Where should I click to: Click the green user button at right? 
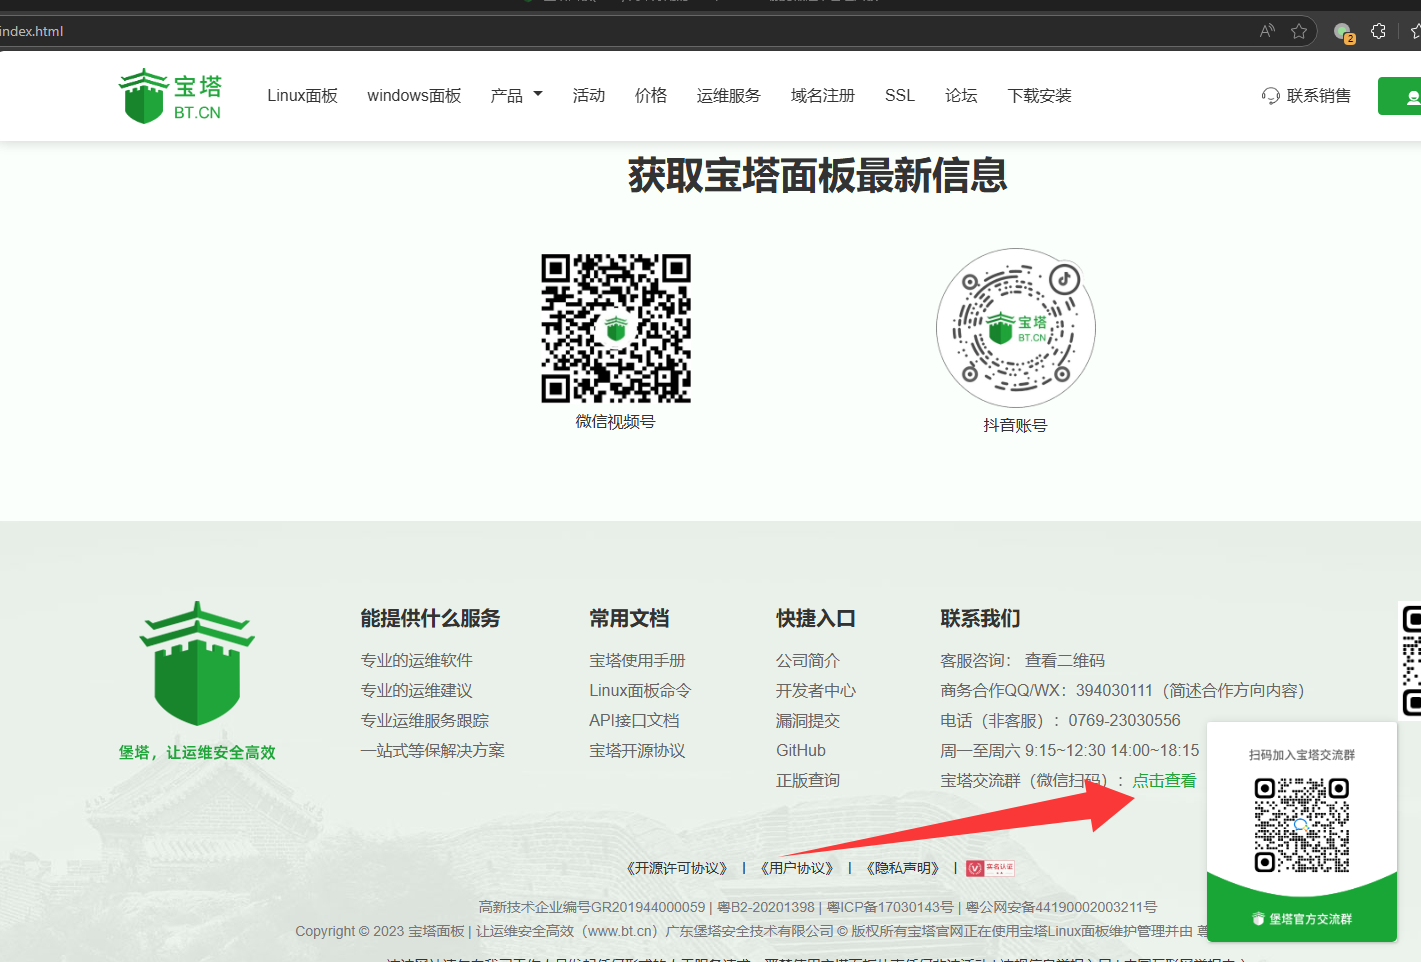[x=1400, y=96]
